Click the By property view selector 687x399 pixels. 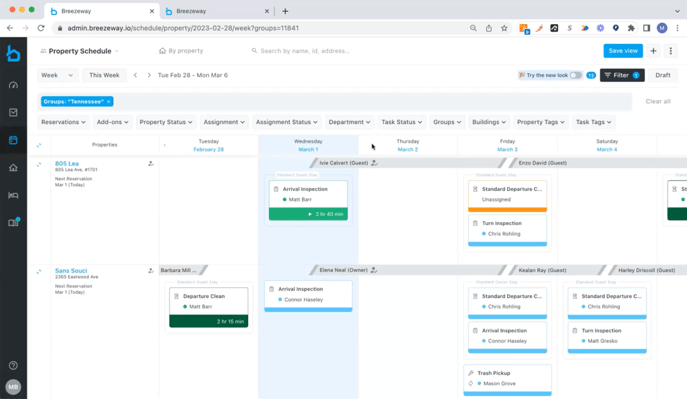(x=181, y=51)
